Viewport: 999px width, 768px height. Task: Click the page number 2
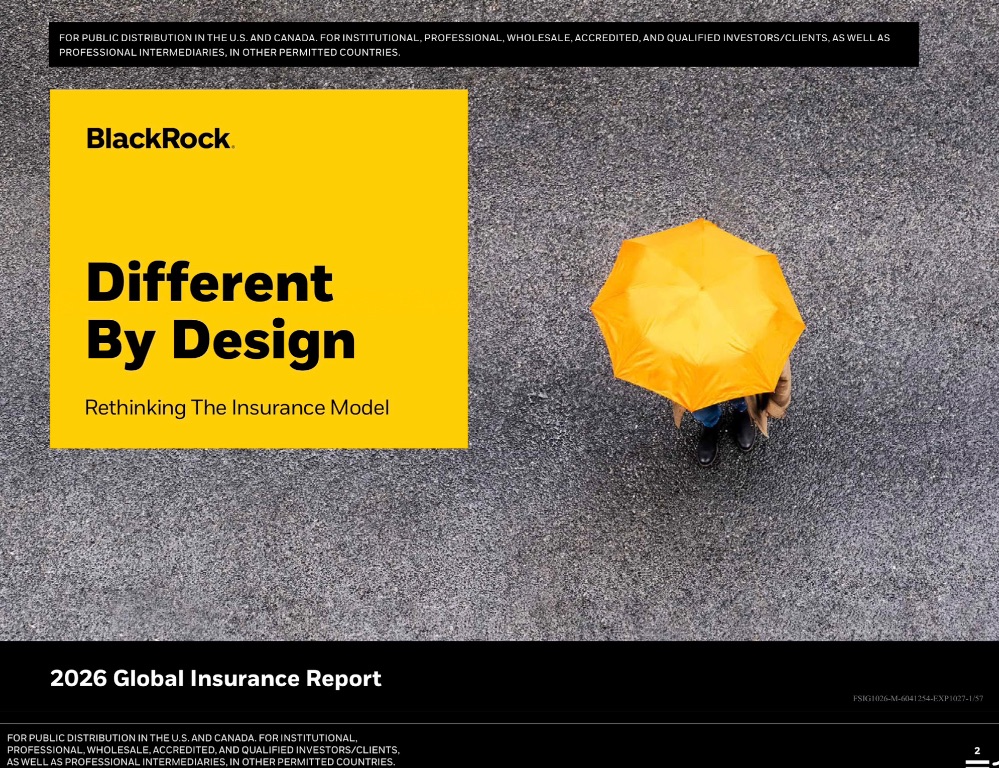click(977, 751)
